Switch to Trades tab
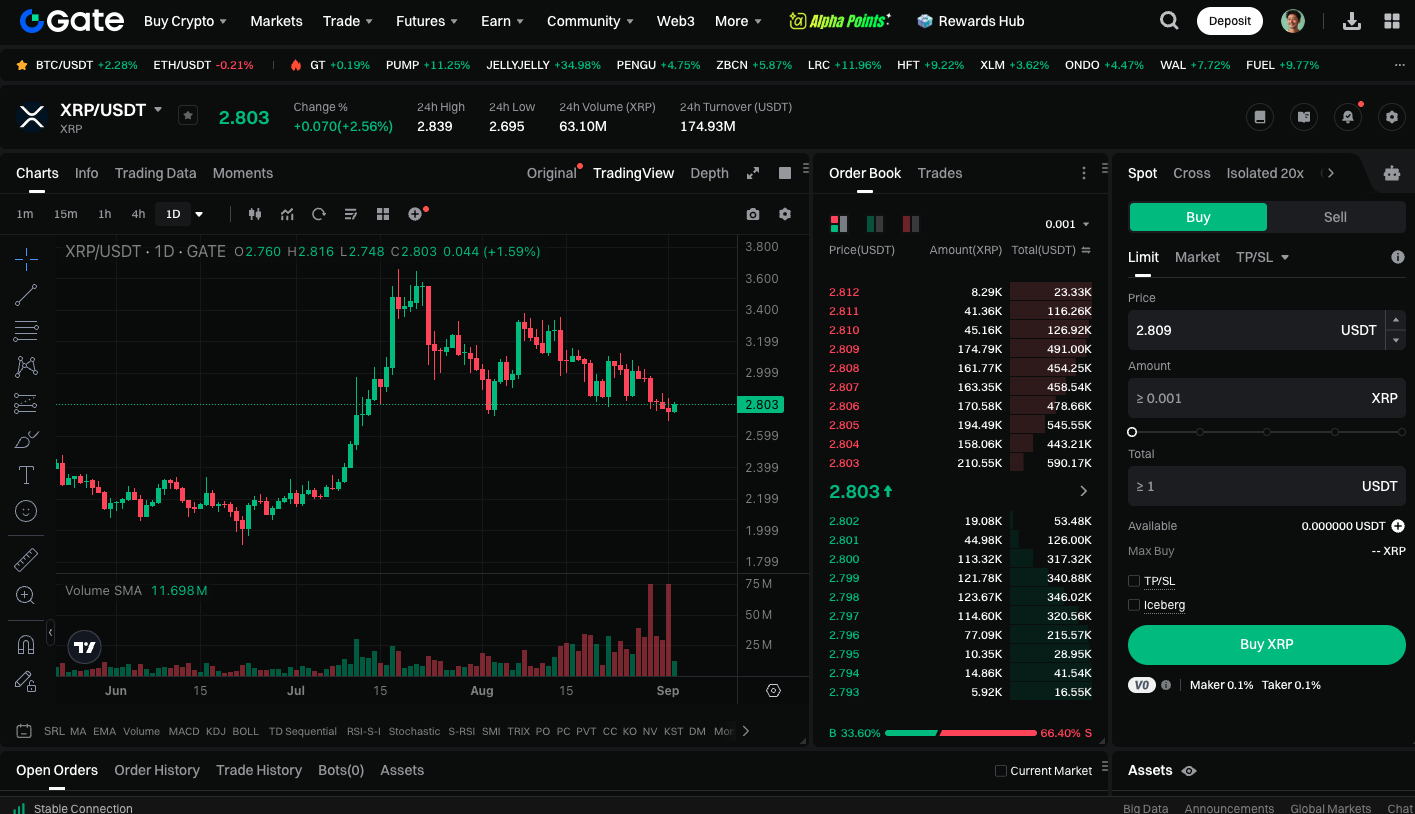 click(940, 173)
